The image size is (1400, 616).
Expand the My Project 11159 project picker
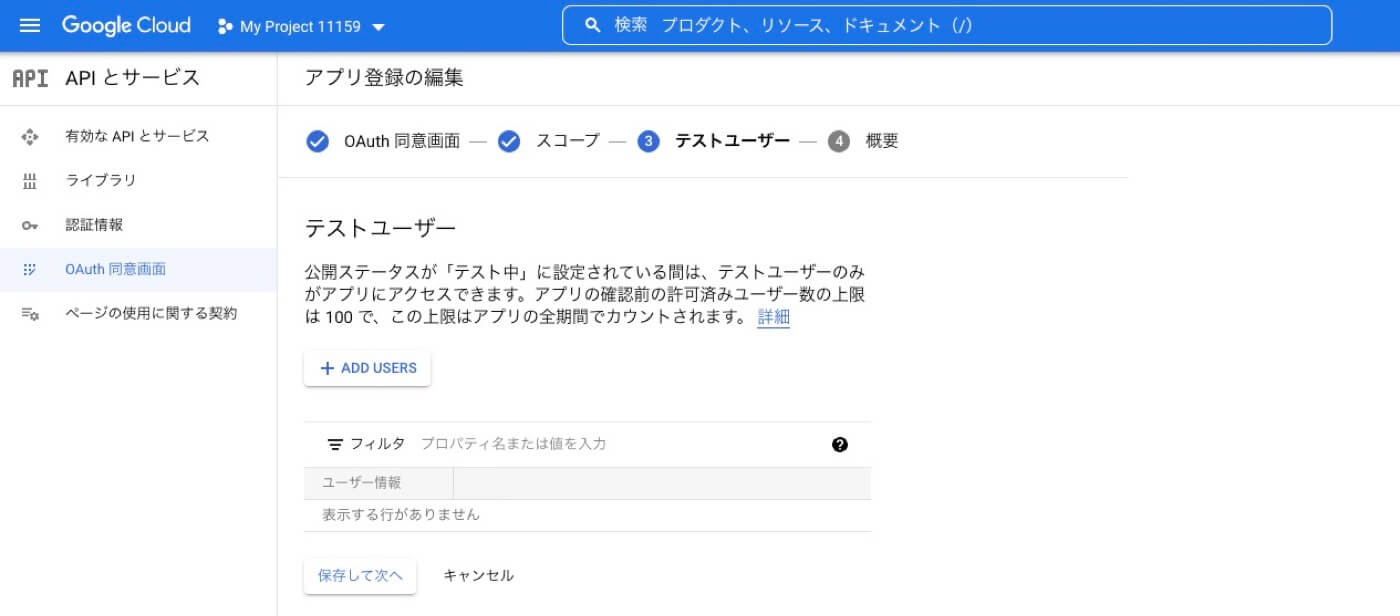click(x=299, y=28)
